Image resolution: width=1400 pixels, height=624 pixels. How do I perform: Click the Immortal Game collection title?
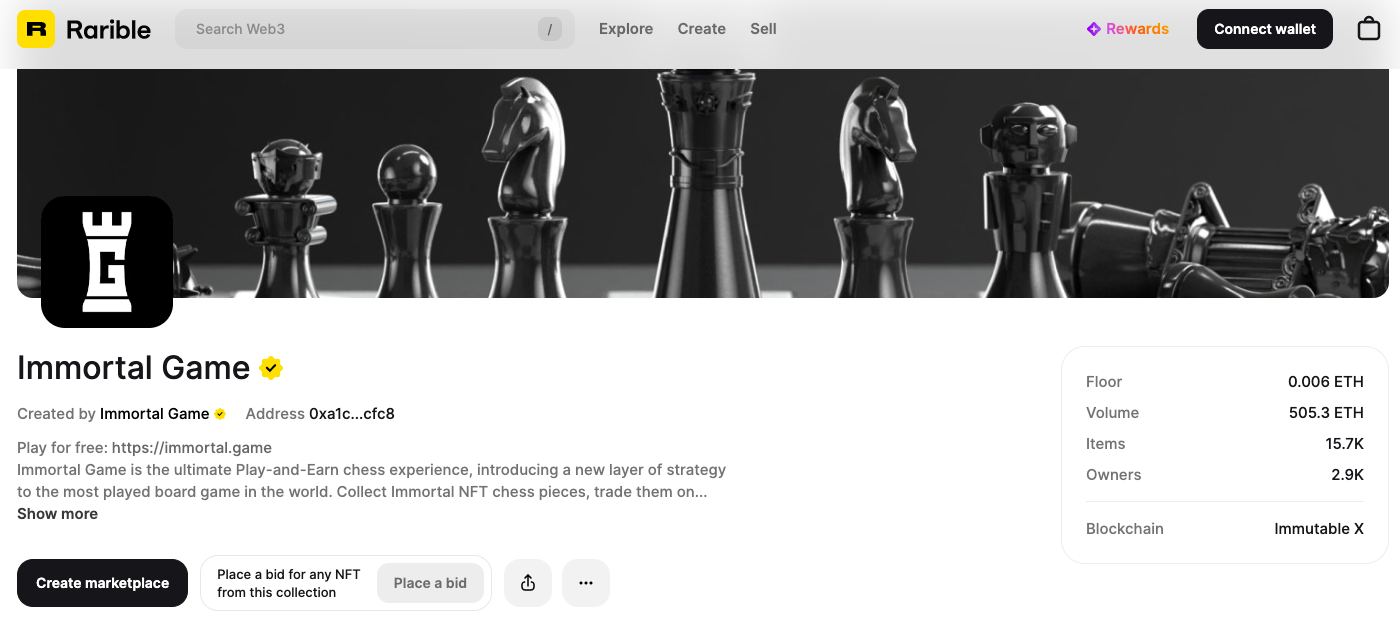point(133,368)
